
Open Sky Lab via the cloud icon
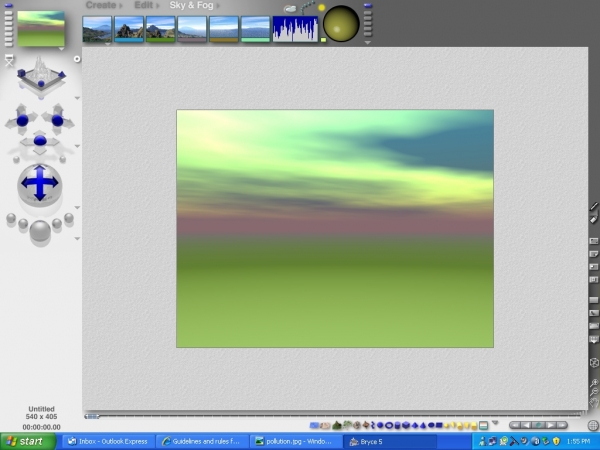coord(290,9)
